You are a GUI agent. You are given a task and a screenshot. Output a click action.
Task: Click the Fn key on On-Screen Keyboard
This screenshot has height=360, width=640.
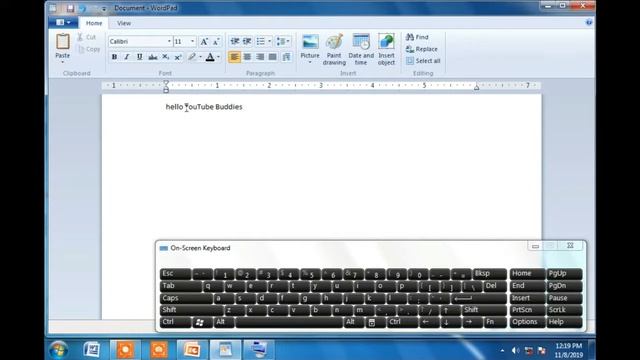(495, 322)
